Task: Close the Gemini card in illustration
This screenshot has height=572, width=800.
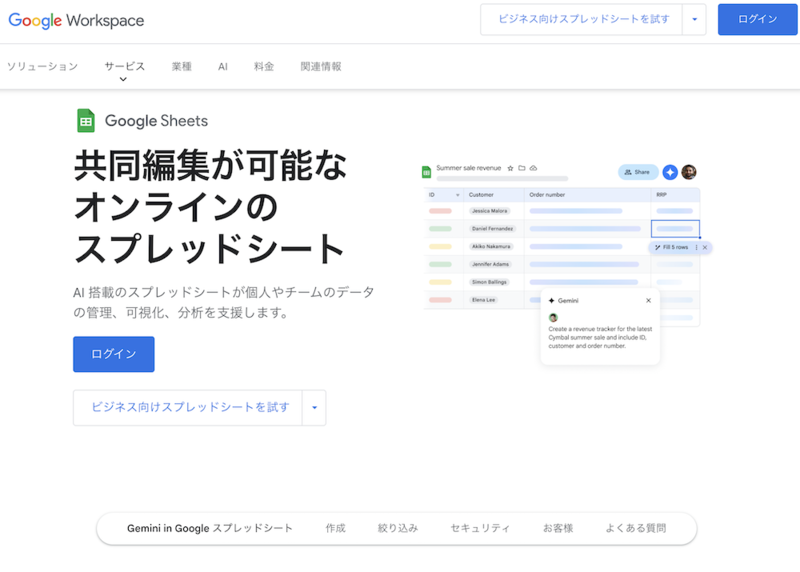Action: (x=648, y=301)
